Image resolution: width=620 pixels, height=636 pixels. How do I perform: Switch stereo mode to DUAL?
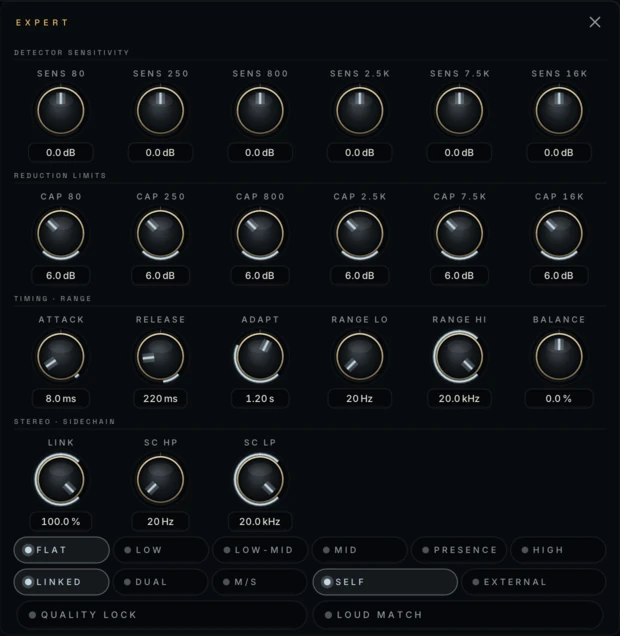[161, 582]
